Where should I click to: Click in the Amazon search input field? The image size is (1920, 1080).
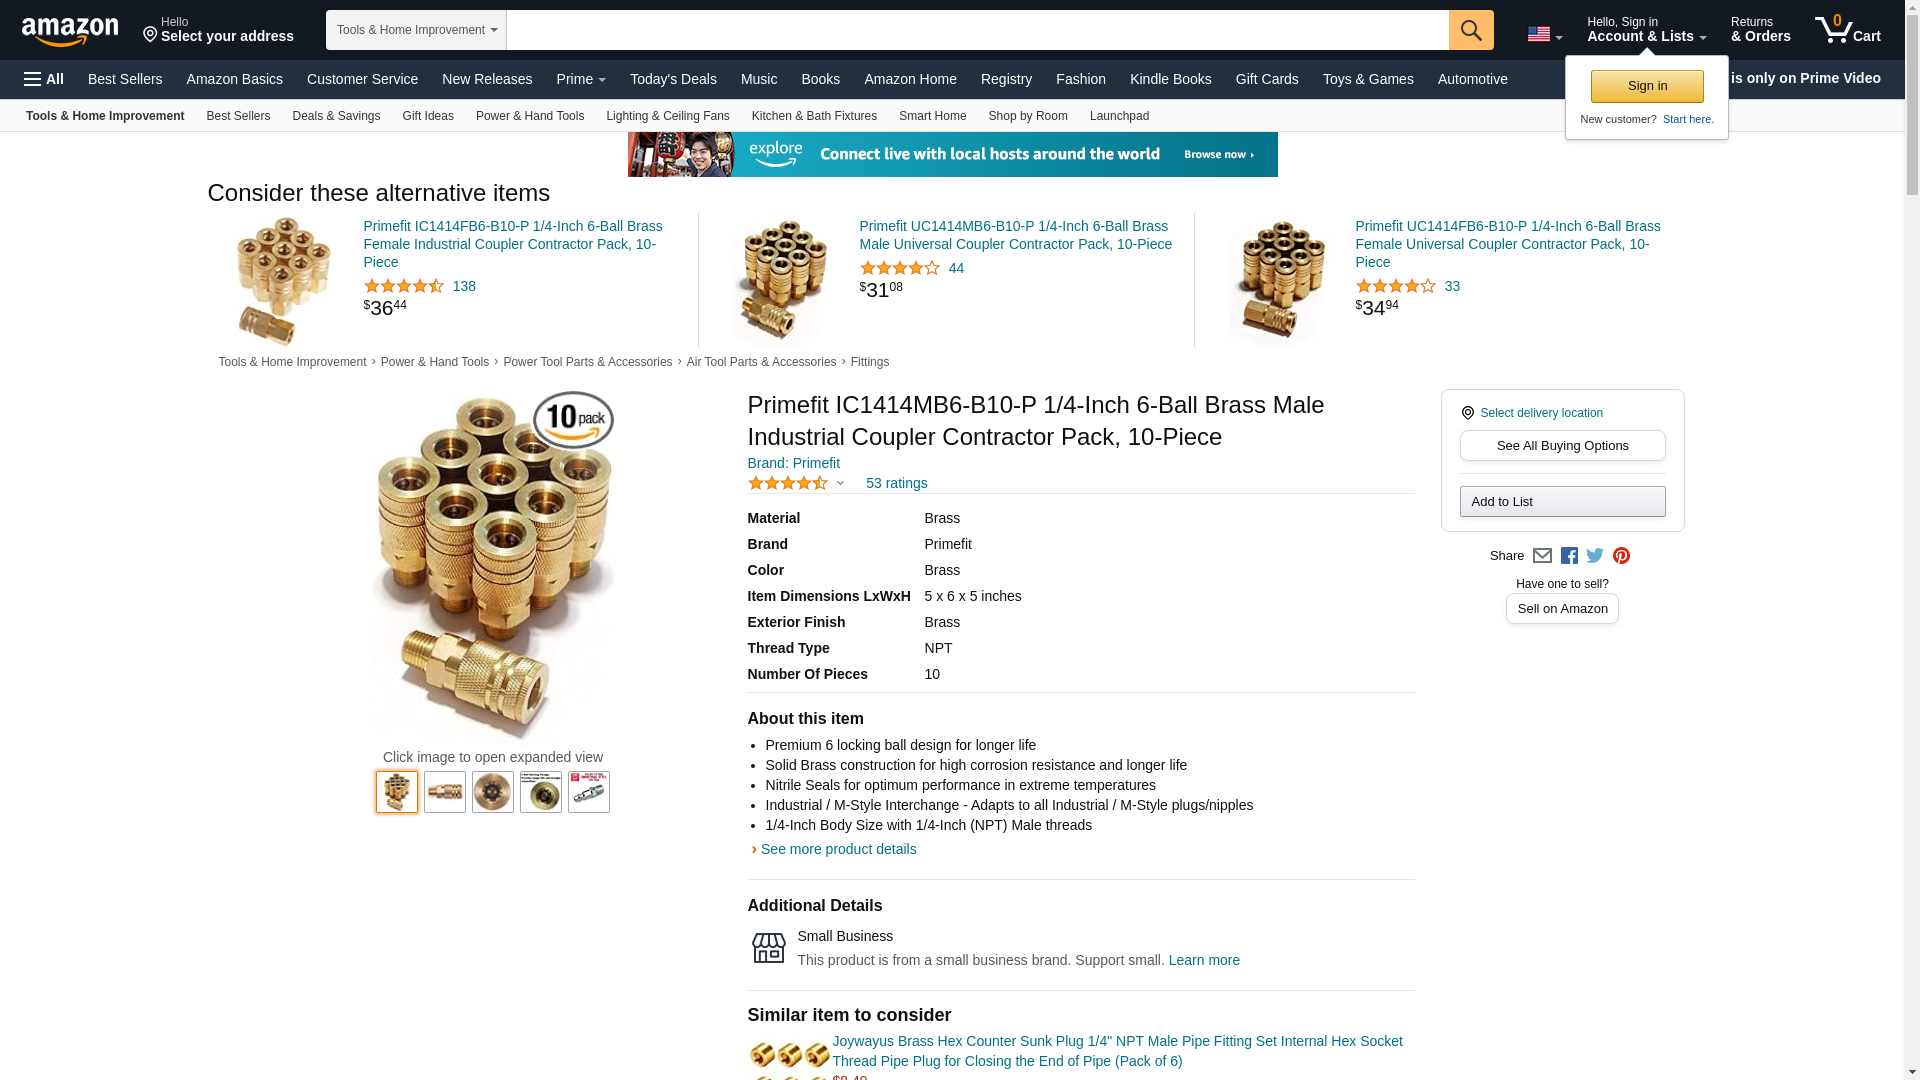(977, 30)
